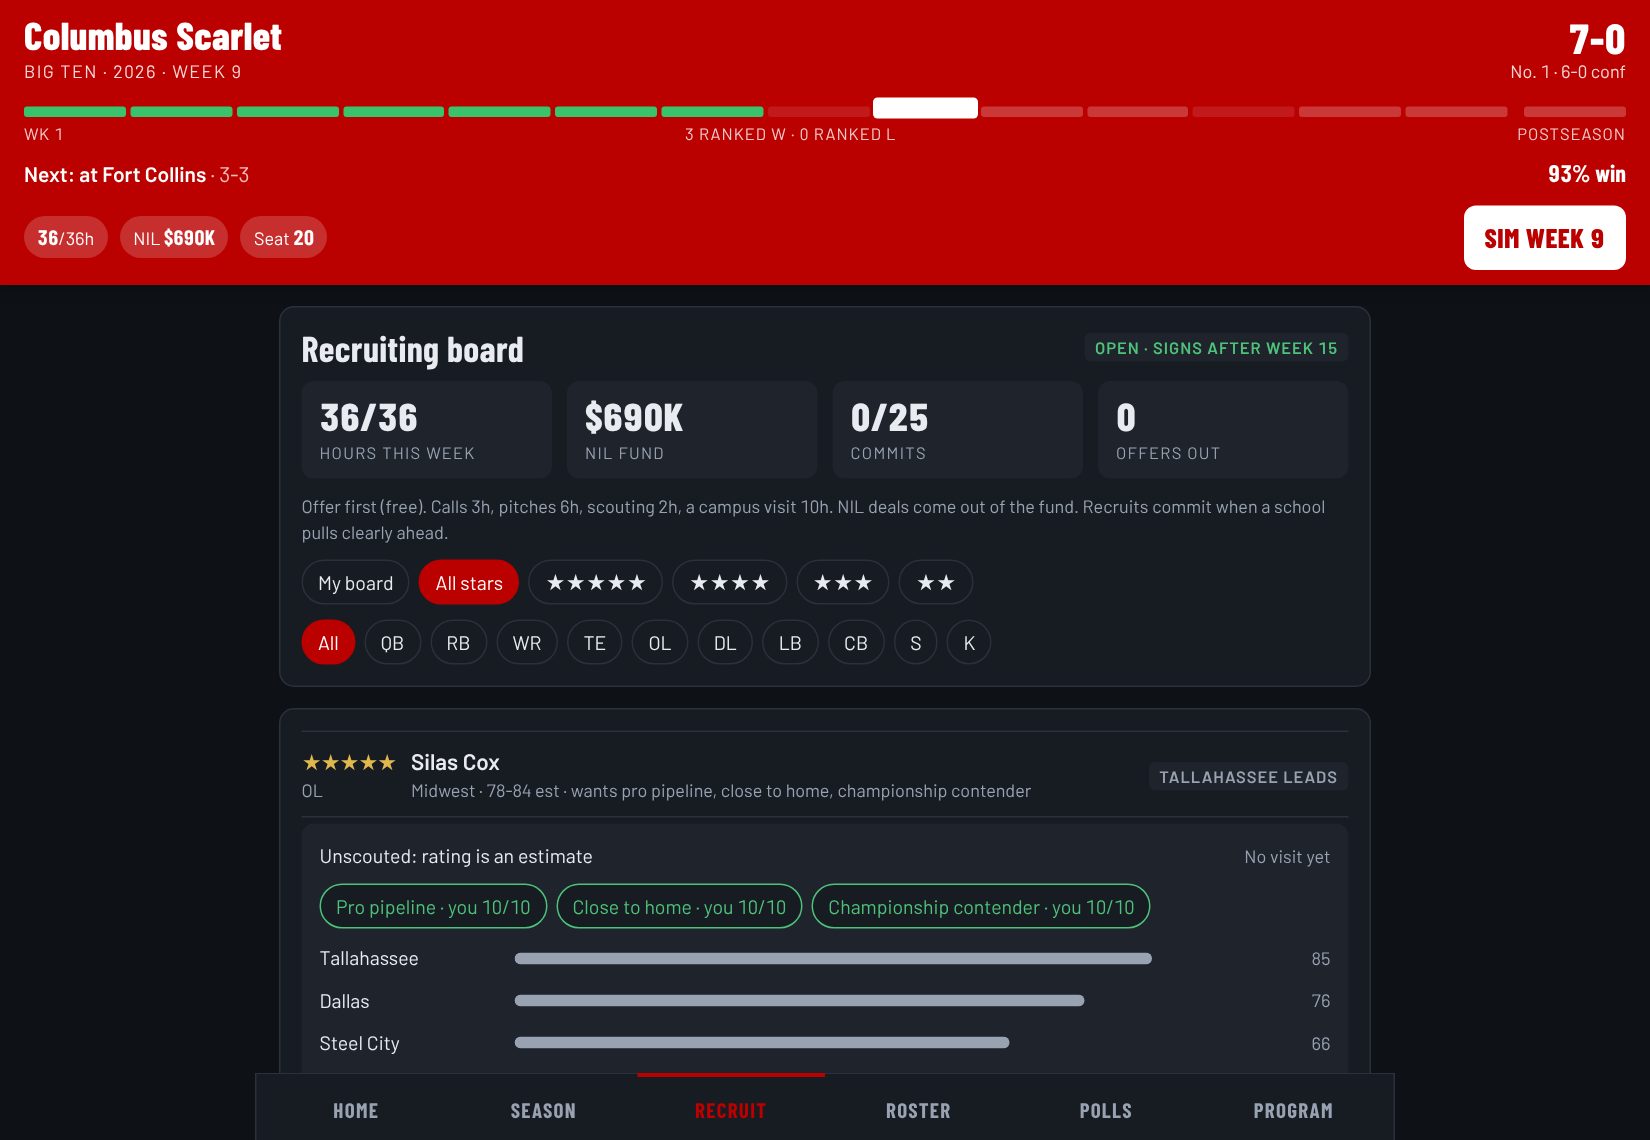This screenshot has width=1650, height=1140.
Task: Select the RECRUIT tab
Action: (730, 1111)
